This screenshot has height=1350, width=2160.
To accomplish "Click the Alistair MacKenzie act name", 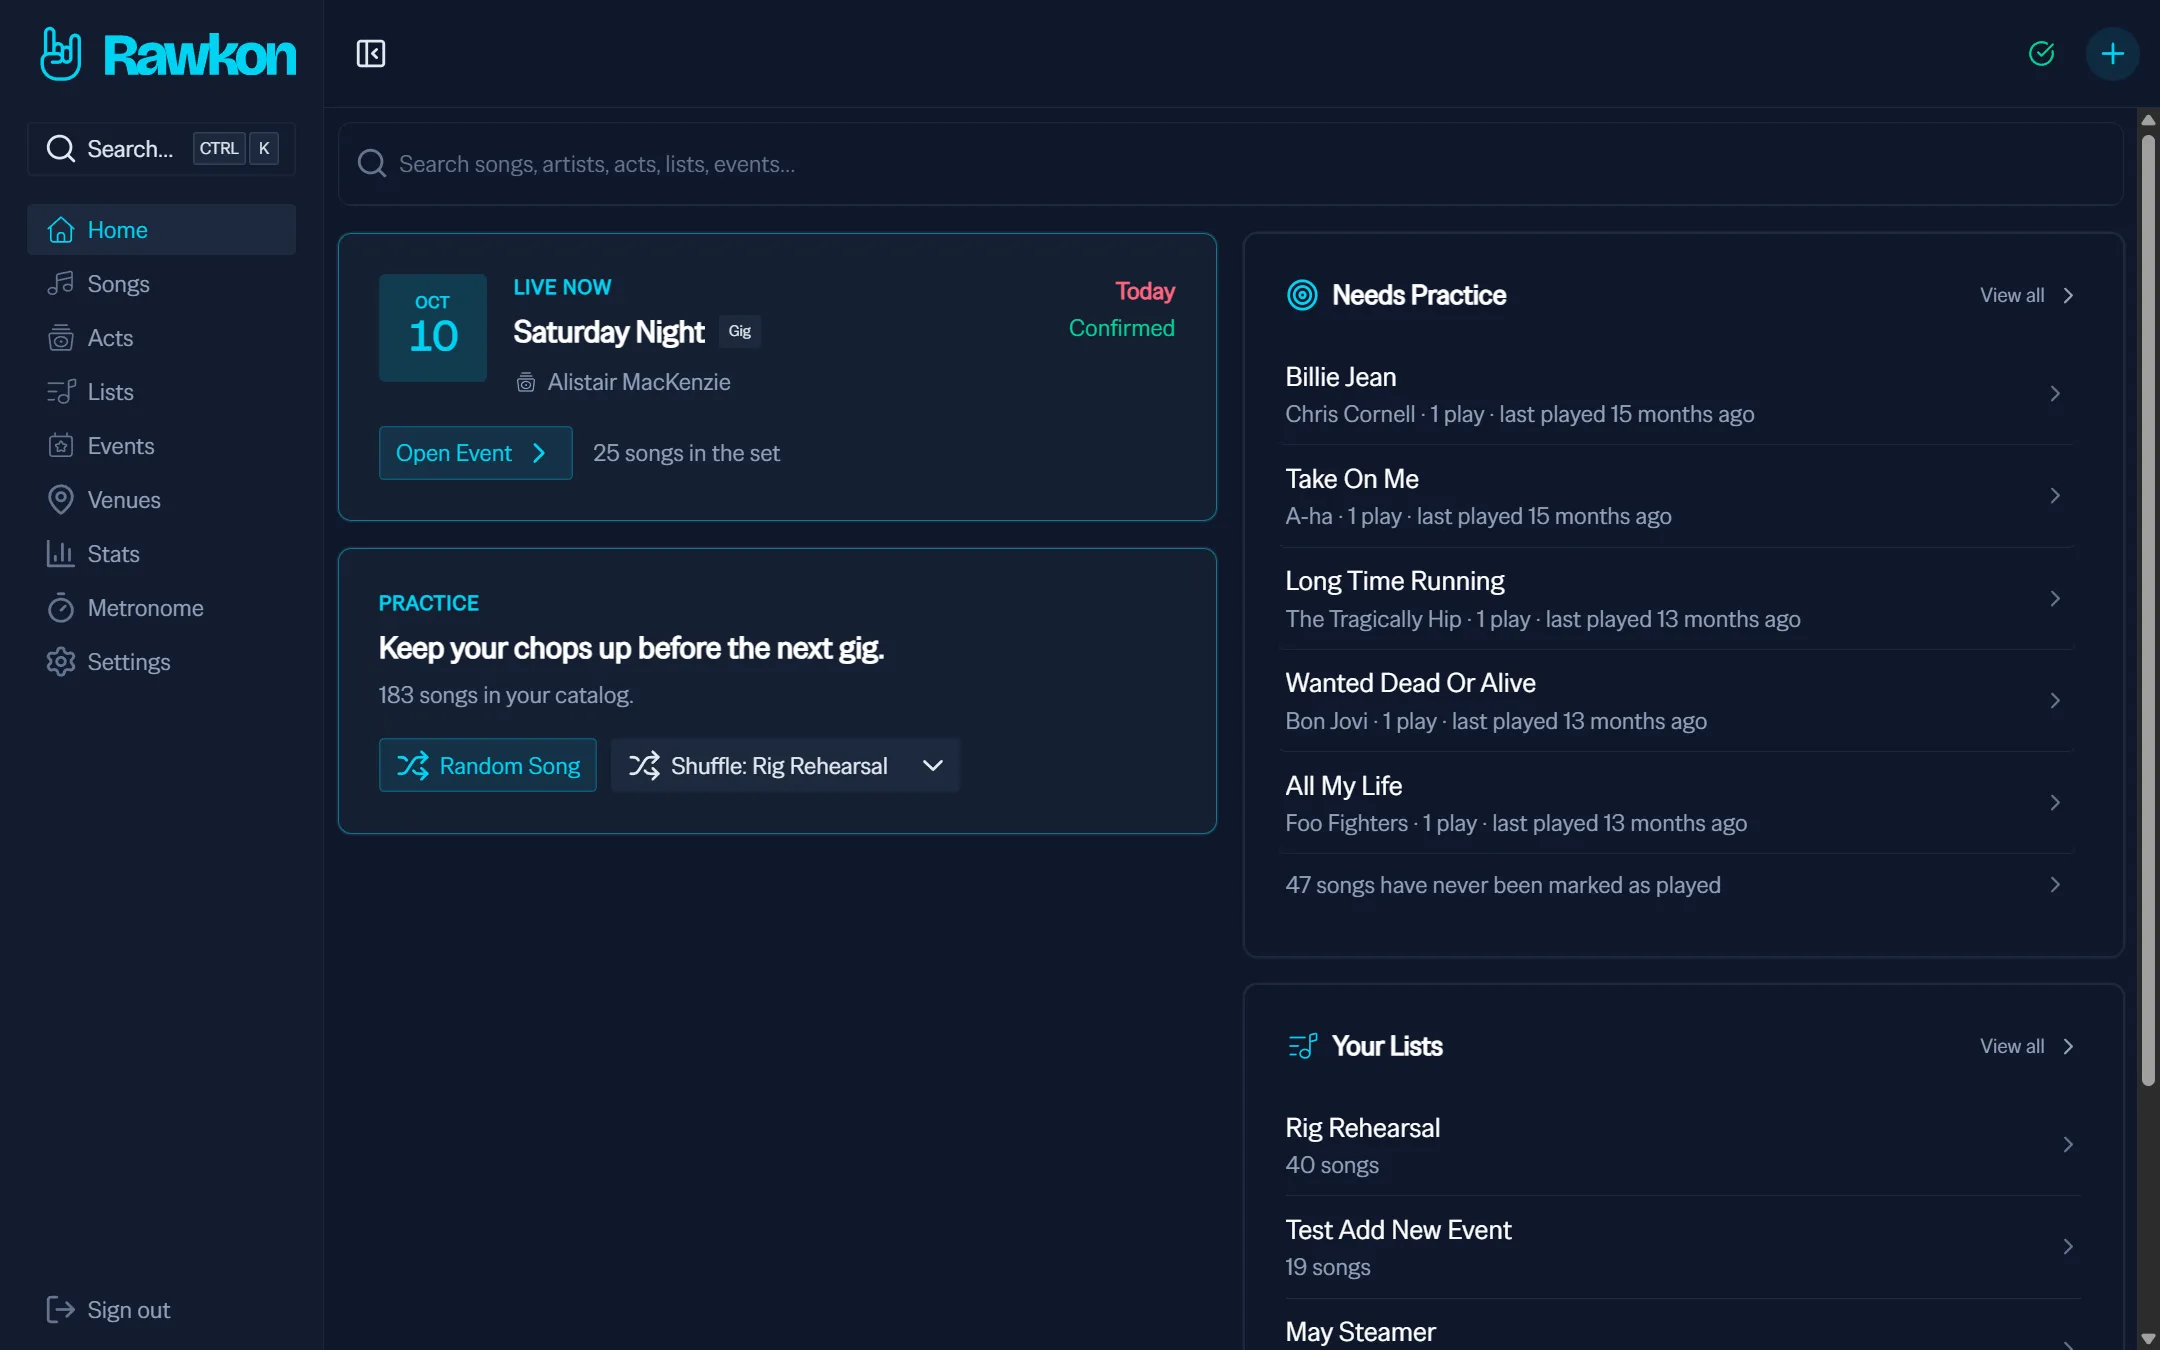I will [639, 382].
